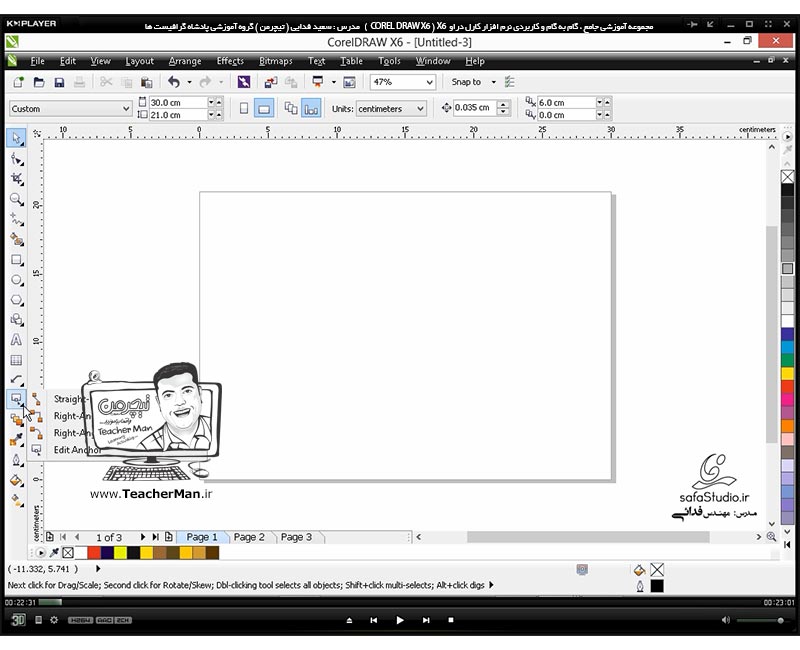Select the Fill bucket tool in the toolbox
800x650 pixels.
point(17,481)
